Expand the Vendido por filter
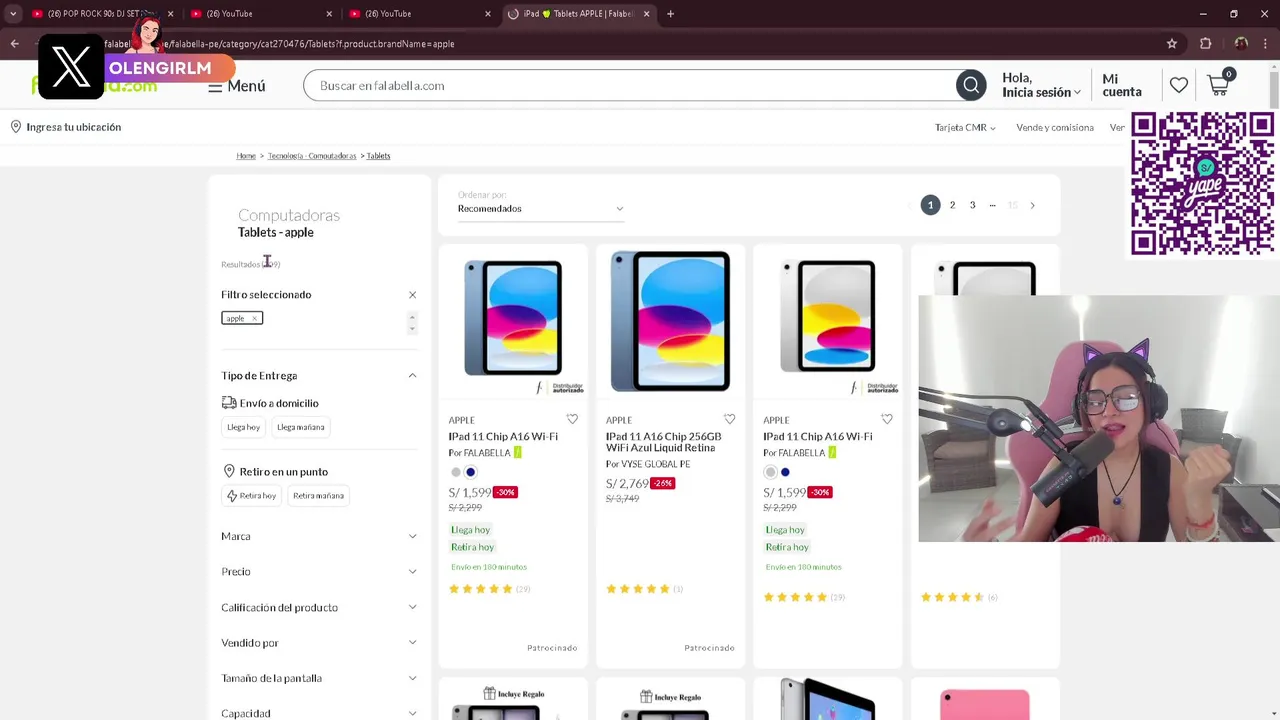Screen dimensions: 1280x720 tap(319, 642)
